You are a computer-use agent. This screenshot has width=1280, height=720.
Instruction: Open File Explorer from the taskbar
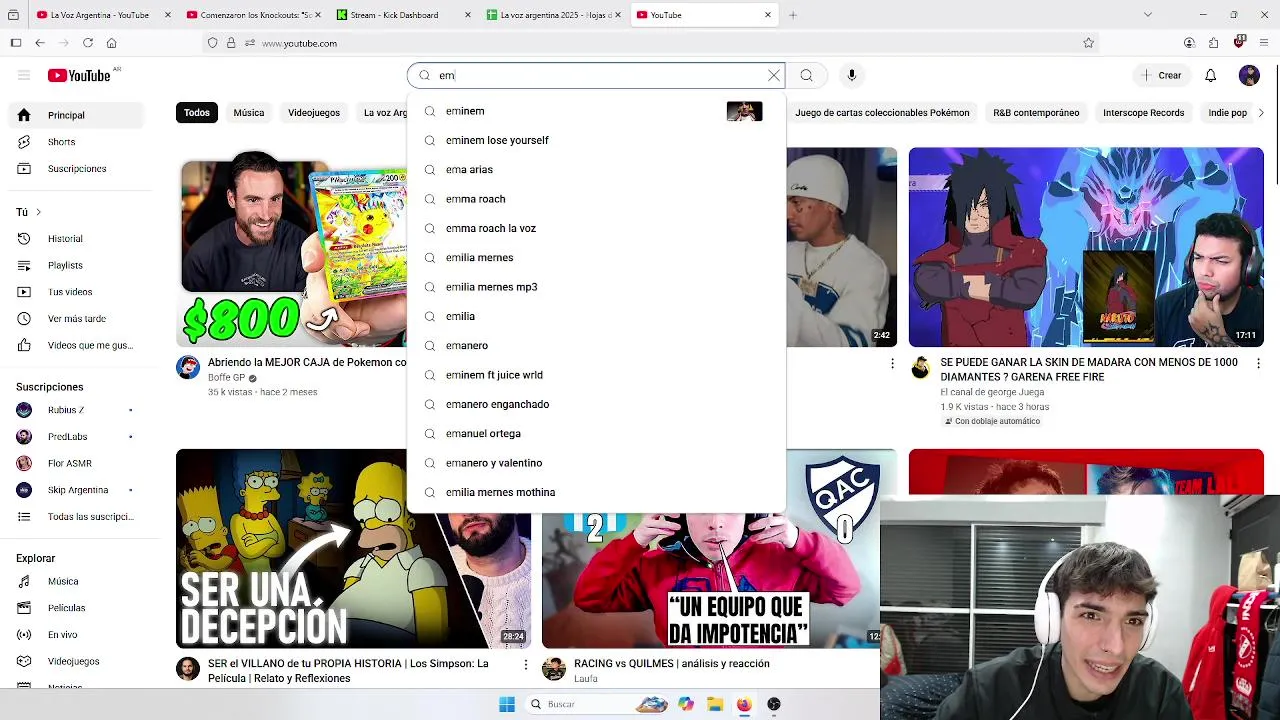coord(715,704)
